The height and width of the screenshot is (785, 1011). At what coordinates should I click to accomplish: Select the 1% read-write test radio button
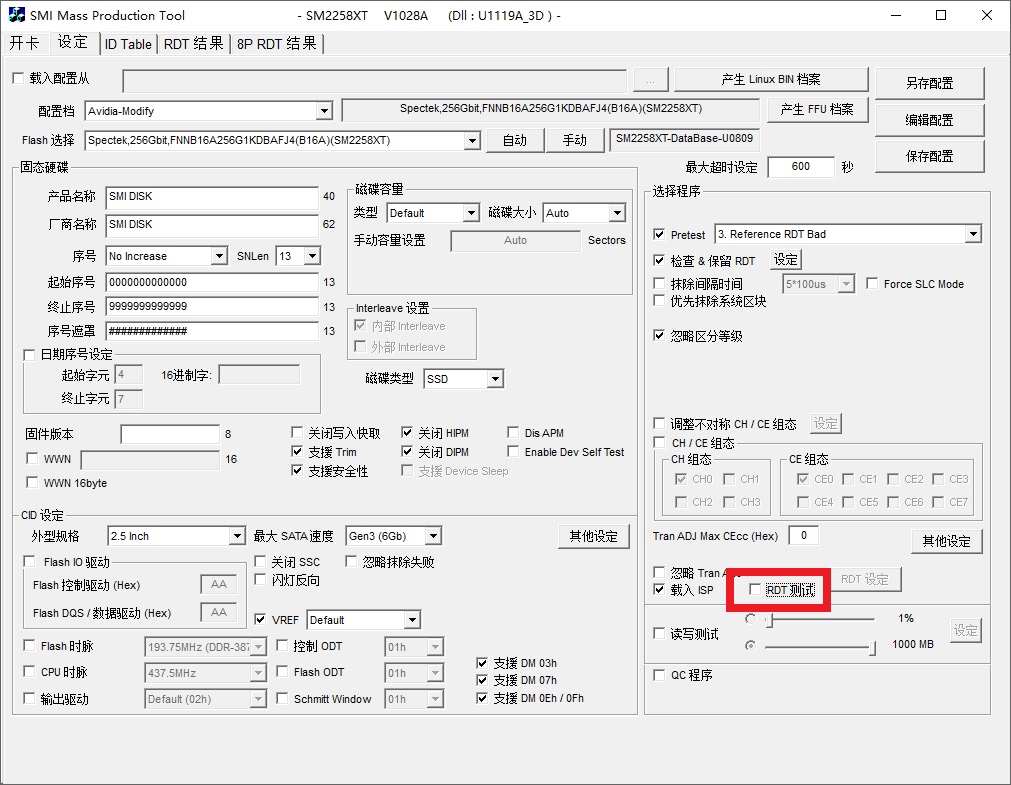(x=750, y=619)
